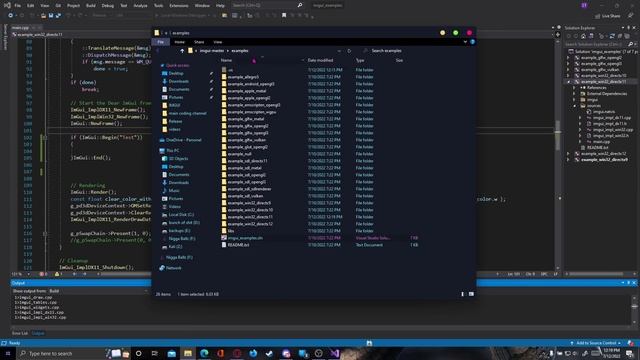Collapse the sources folder node

click(574, 106)
